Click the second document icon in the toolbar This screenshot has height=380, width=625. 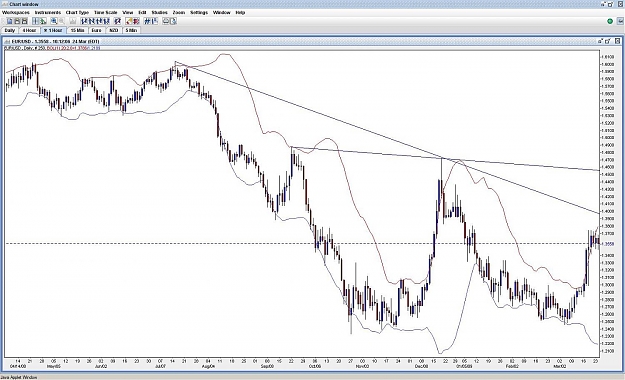[17, 21]
